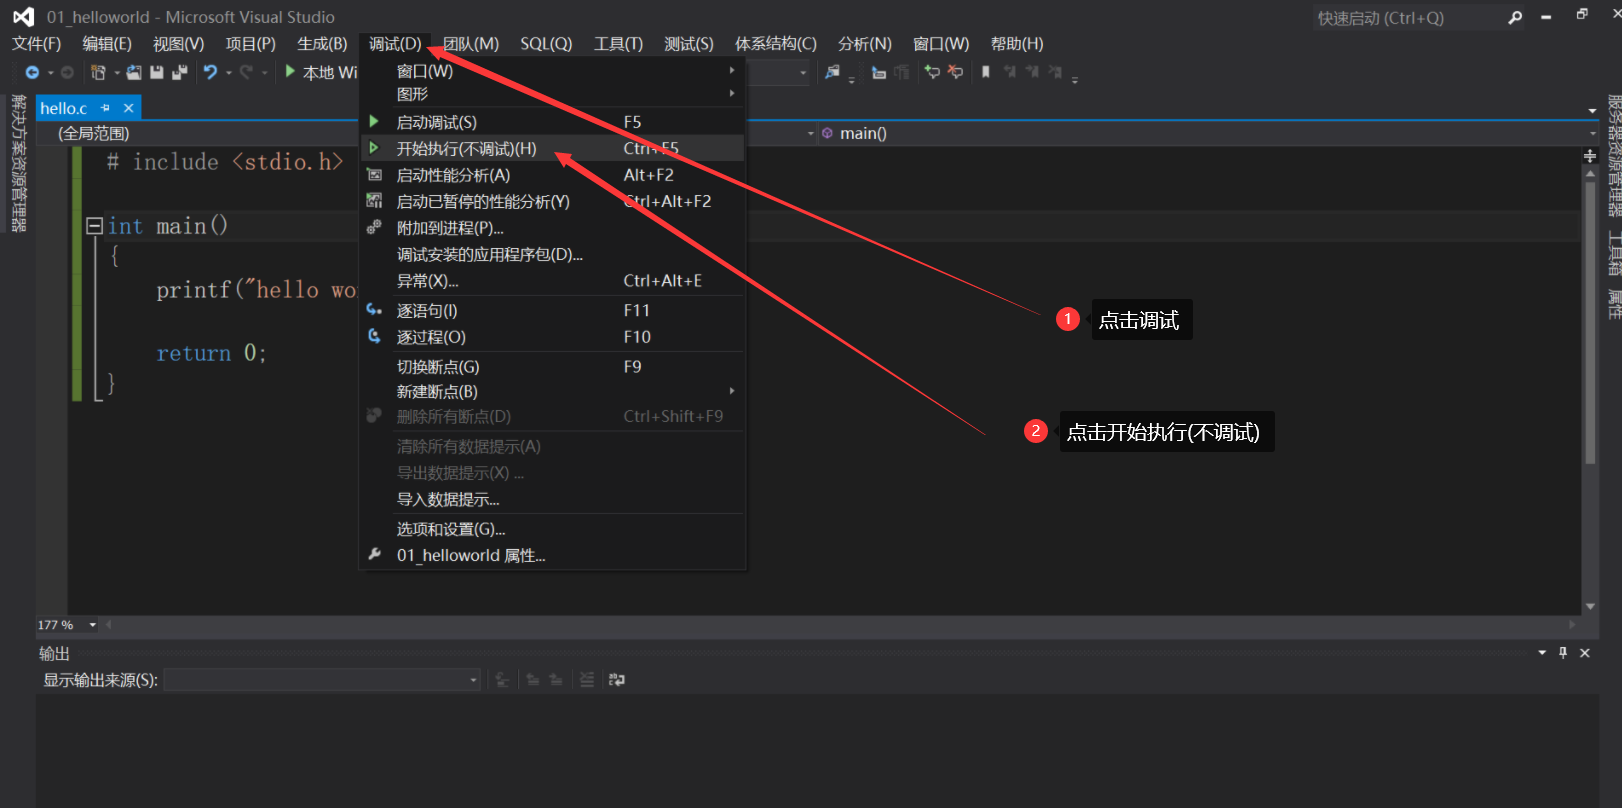
Task: Select 附加到进程(P)... menu item
Action: coord(553,228)
